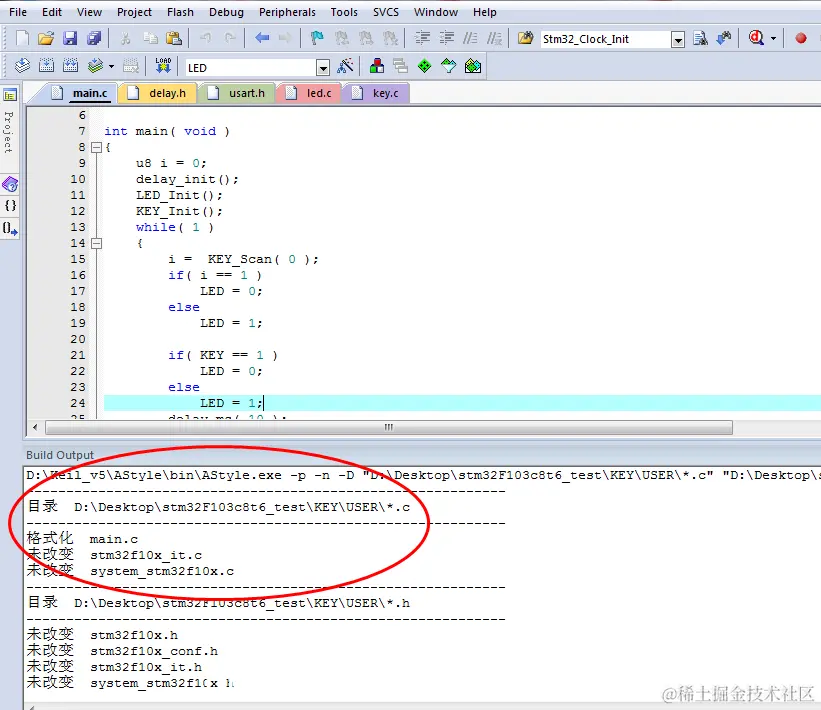Click the LOAD download to flash icon
This screenshot has width=821, height=710.
pyautogui.click(x=163, y=66)
